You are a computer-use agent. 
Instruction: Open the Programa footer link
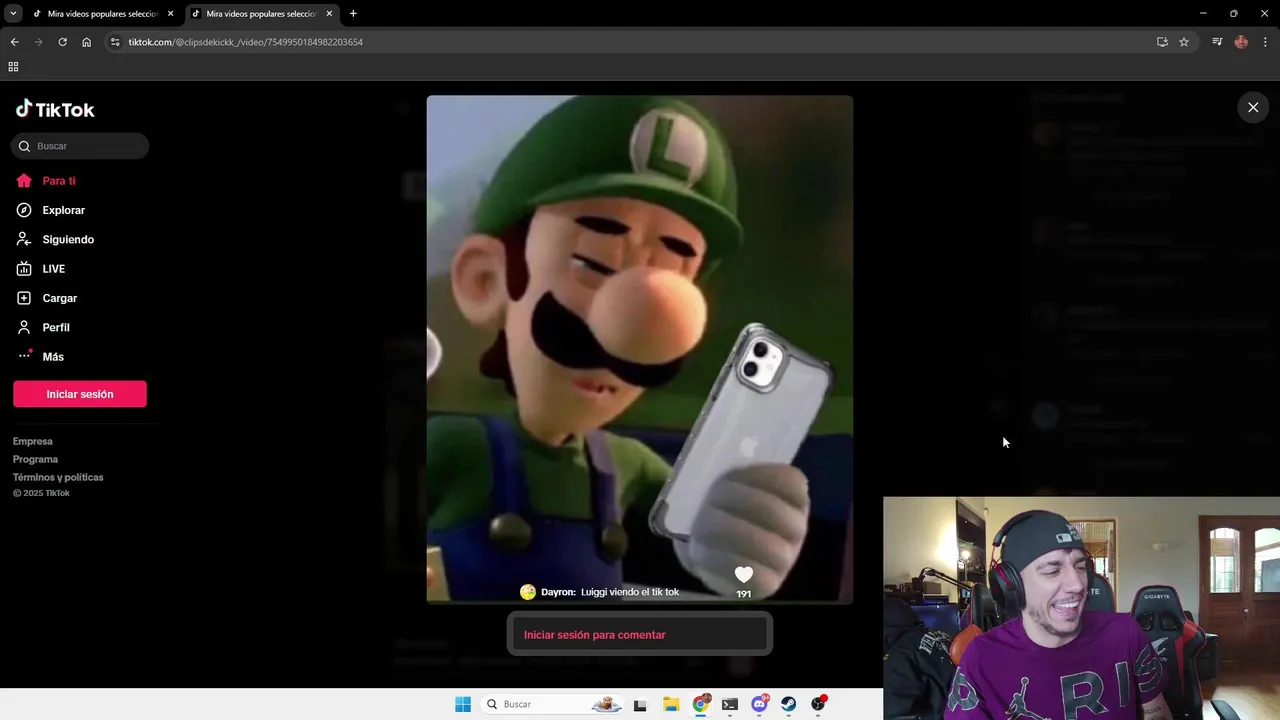[x=35, y=459]
